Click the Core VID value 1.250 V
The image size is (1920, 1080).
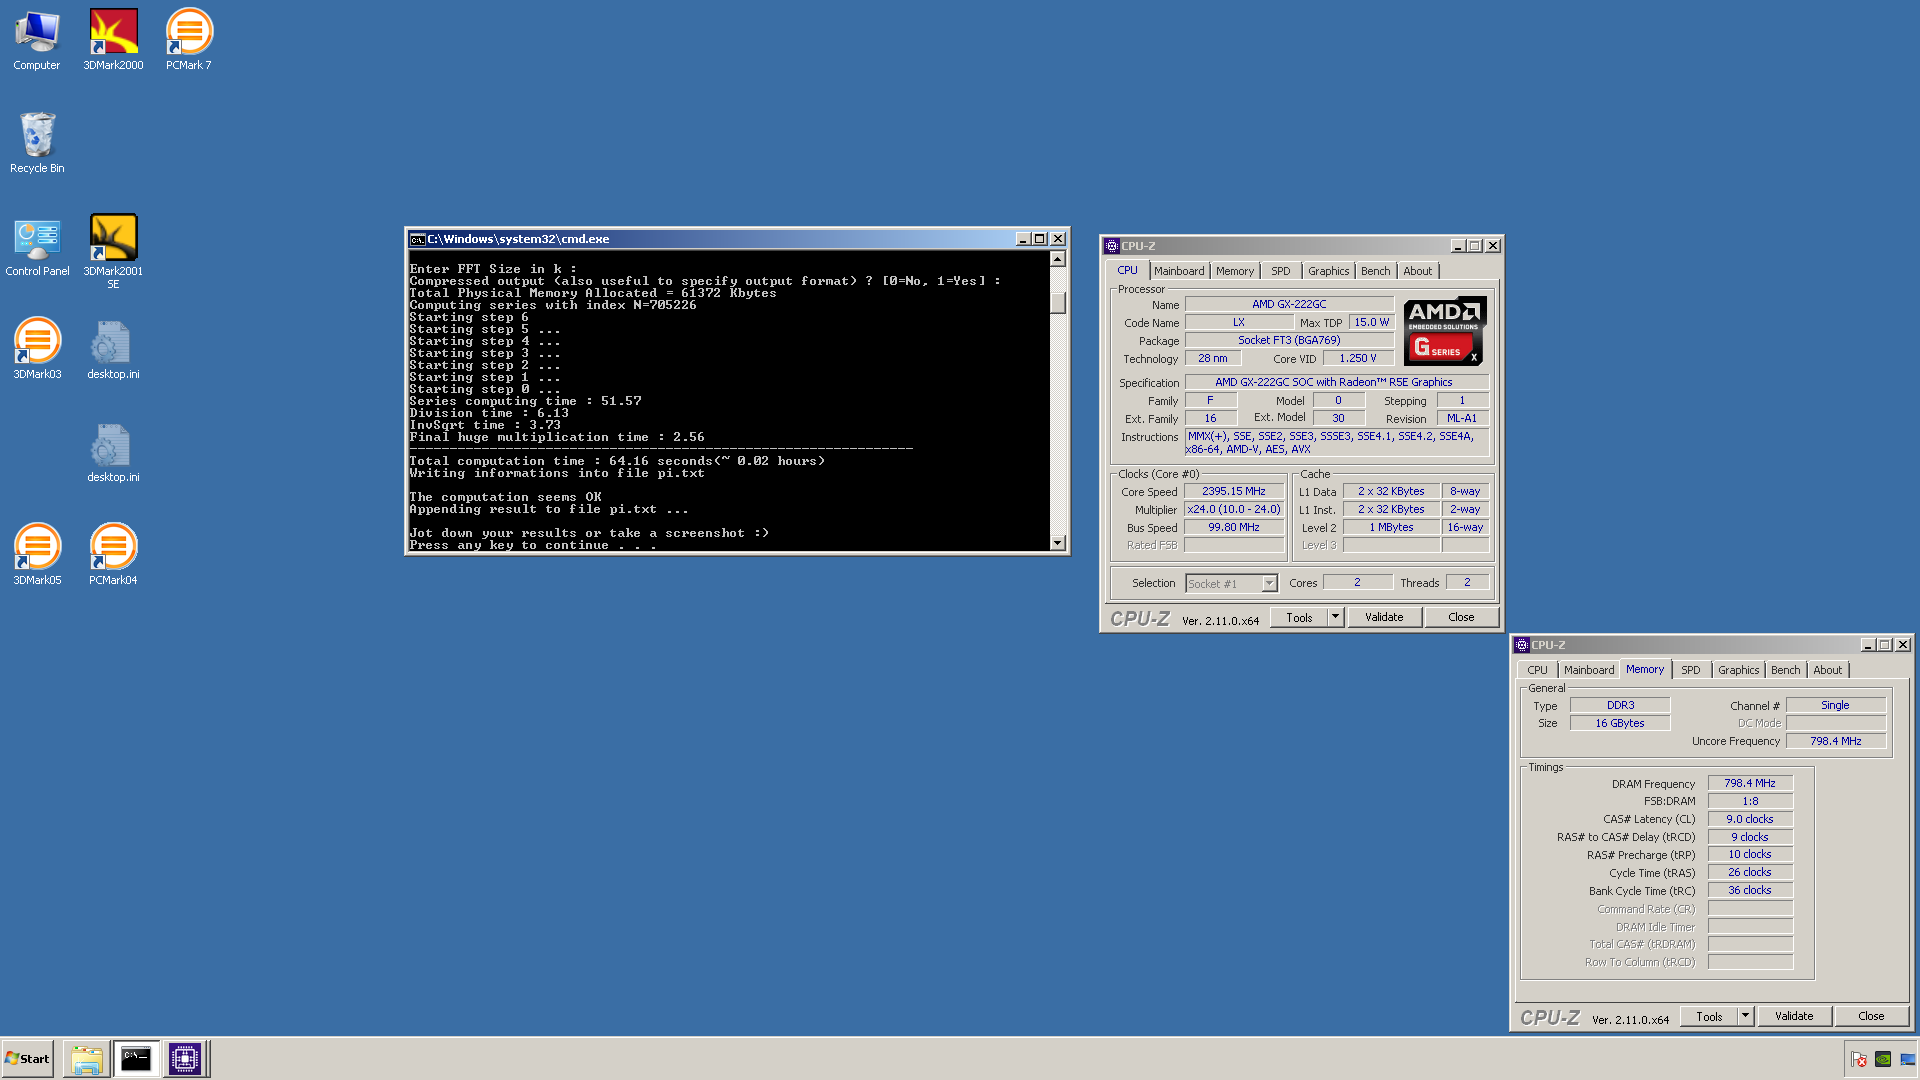[1358, 358]
